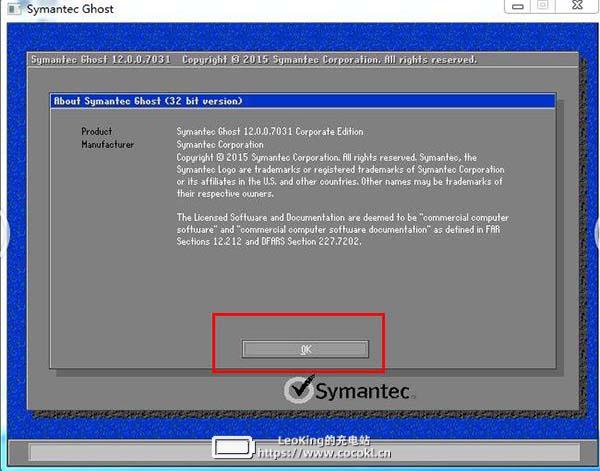The height and width of the screenshot is (471, 600).
Task: Maximize the Symantec Ghost window
Action: 543,5
